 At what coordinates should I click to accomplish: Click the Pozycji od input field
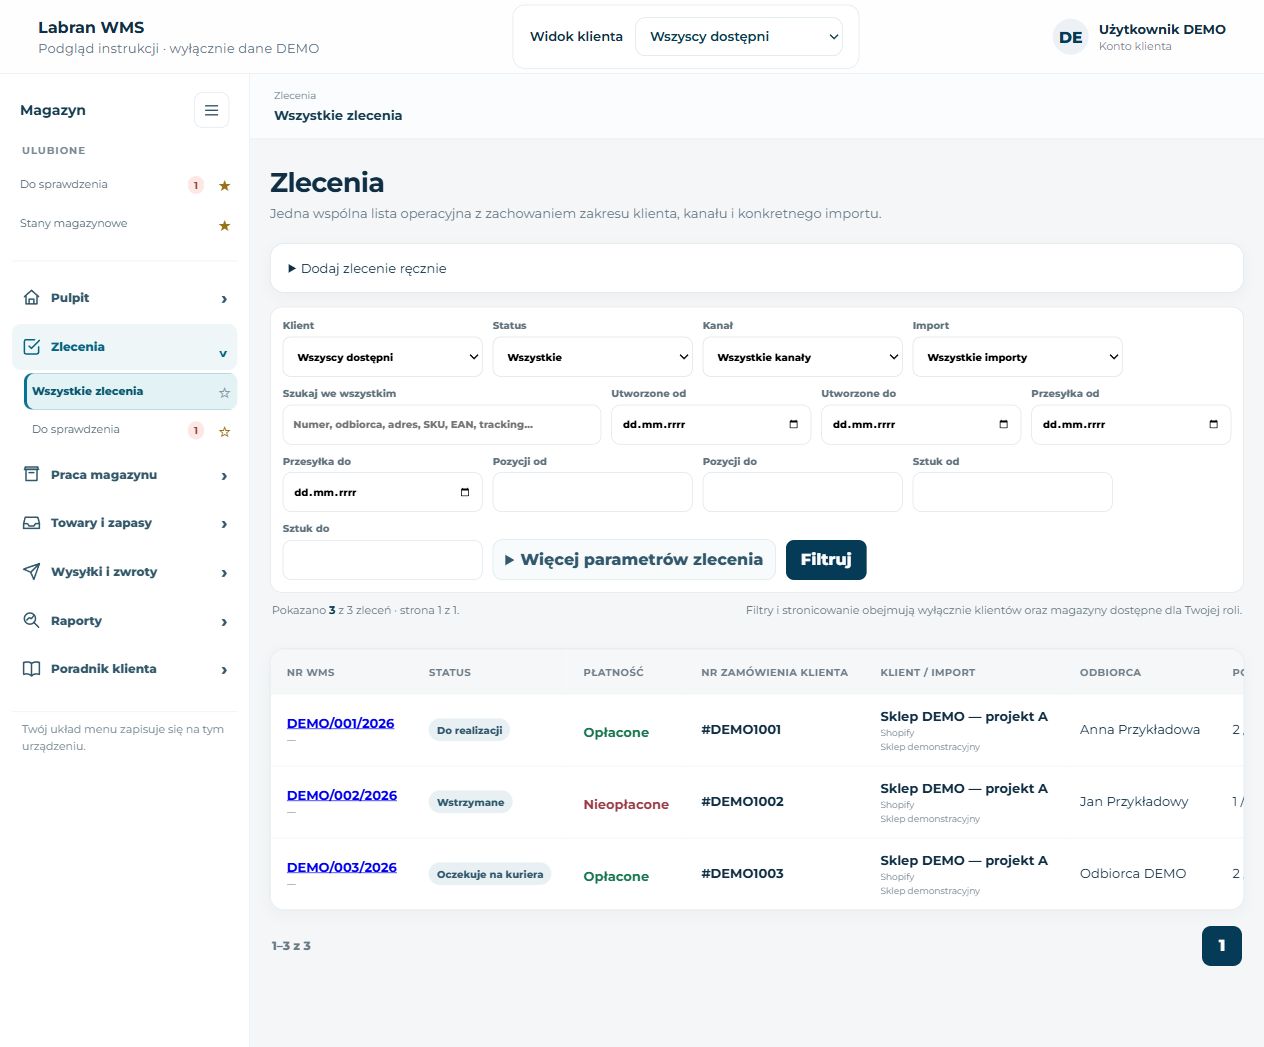[x=593, y=493]
